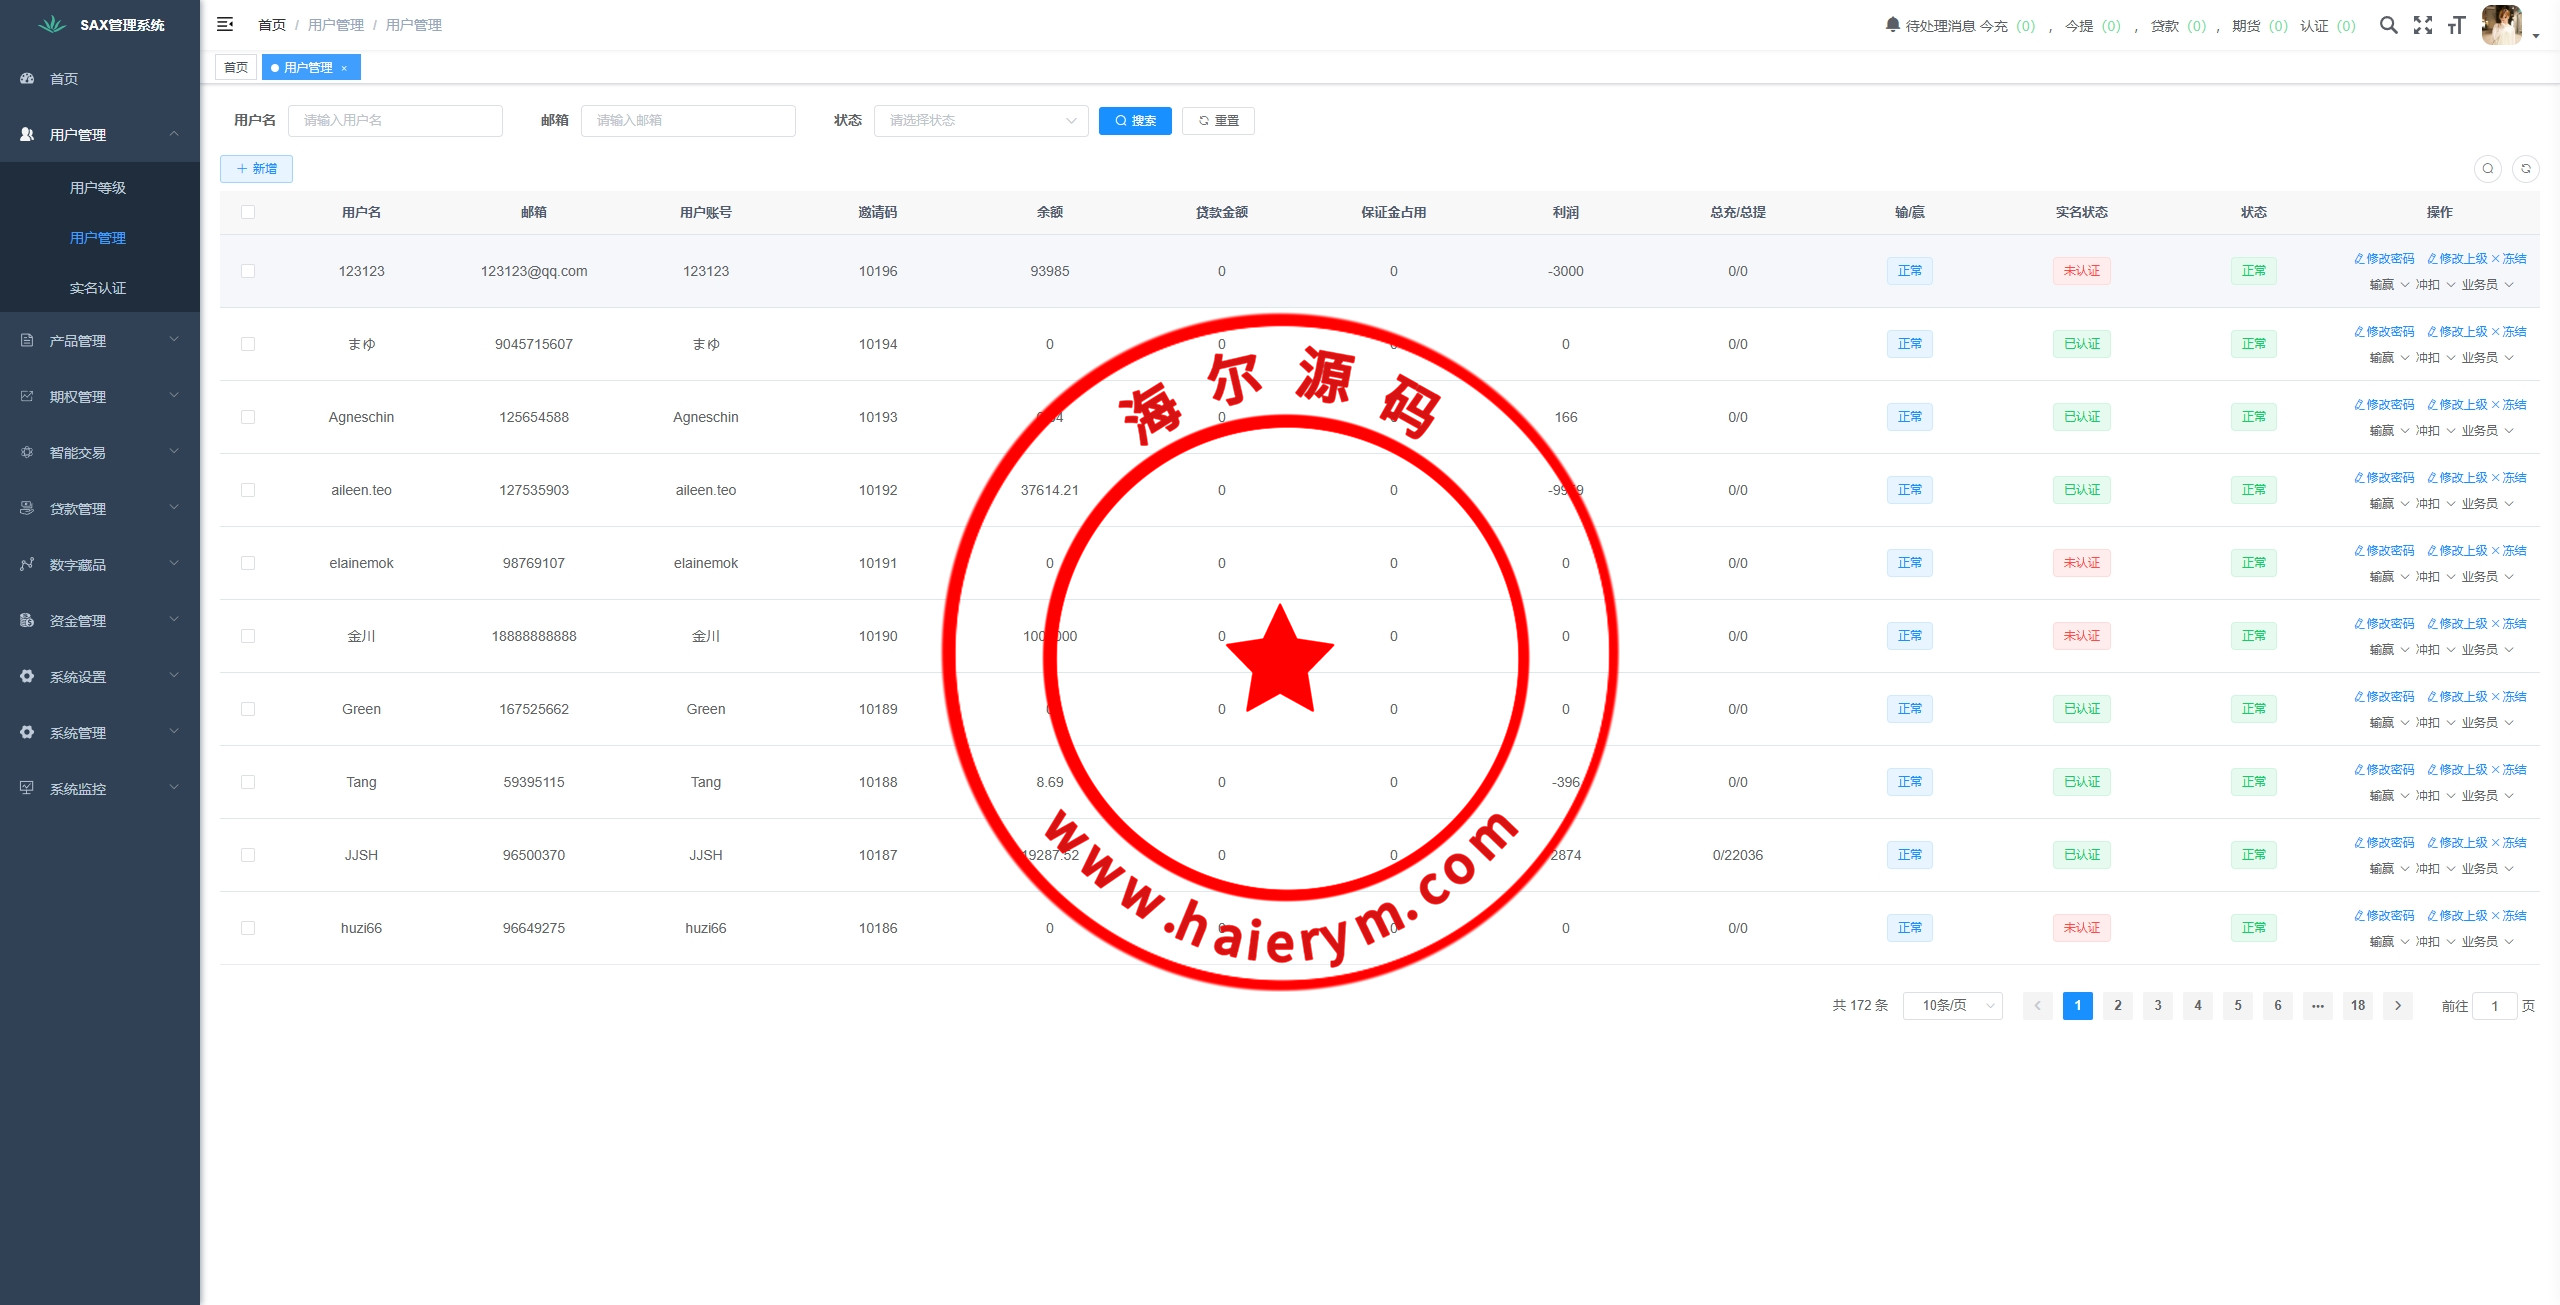The width and height of the screenshot is (2560, 1305).
Task: Enter fullscreen mode via expand icon
Action: (x=2422, y=25)
